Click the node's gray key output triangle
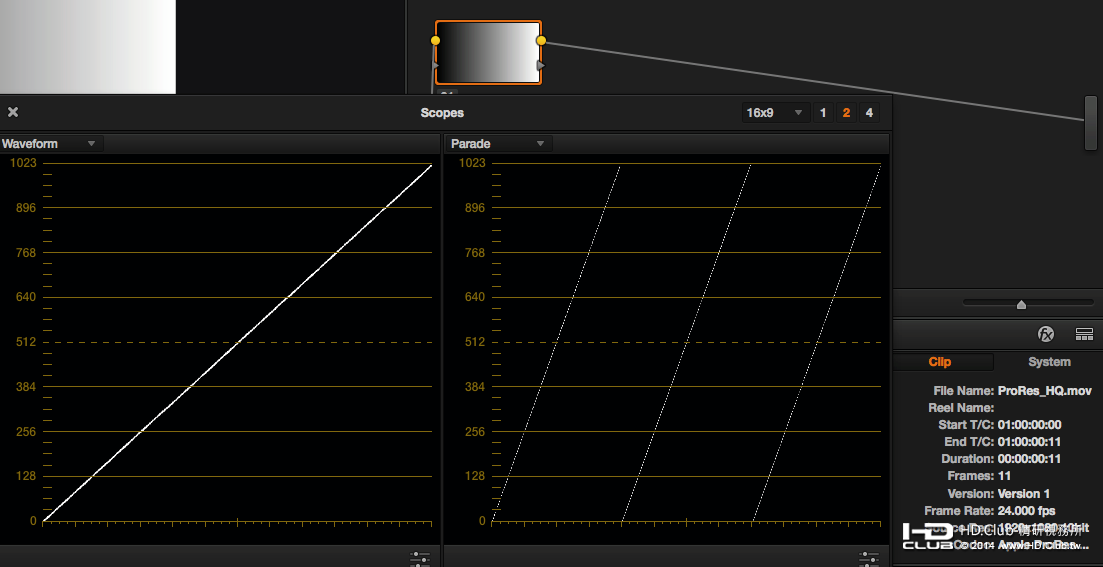The width and height of the screenshot is (1103, 567). point(541,66)
